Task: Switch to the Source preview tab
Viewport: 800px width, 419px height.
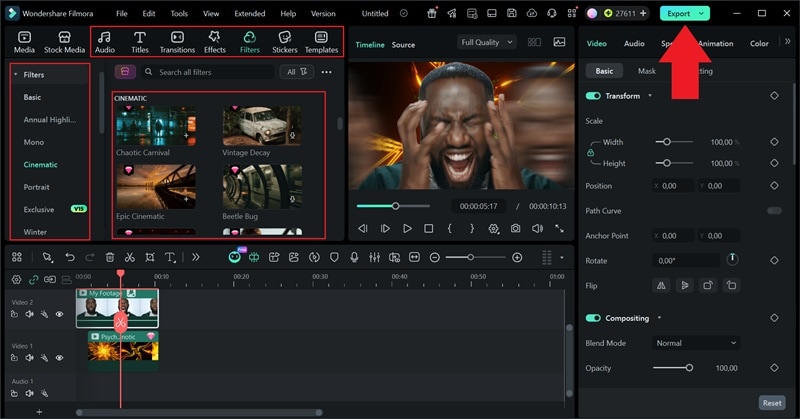Action: [x=403, y=45]
